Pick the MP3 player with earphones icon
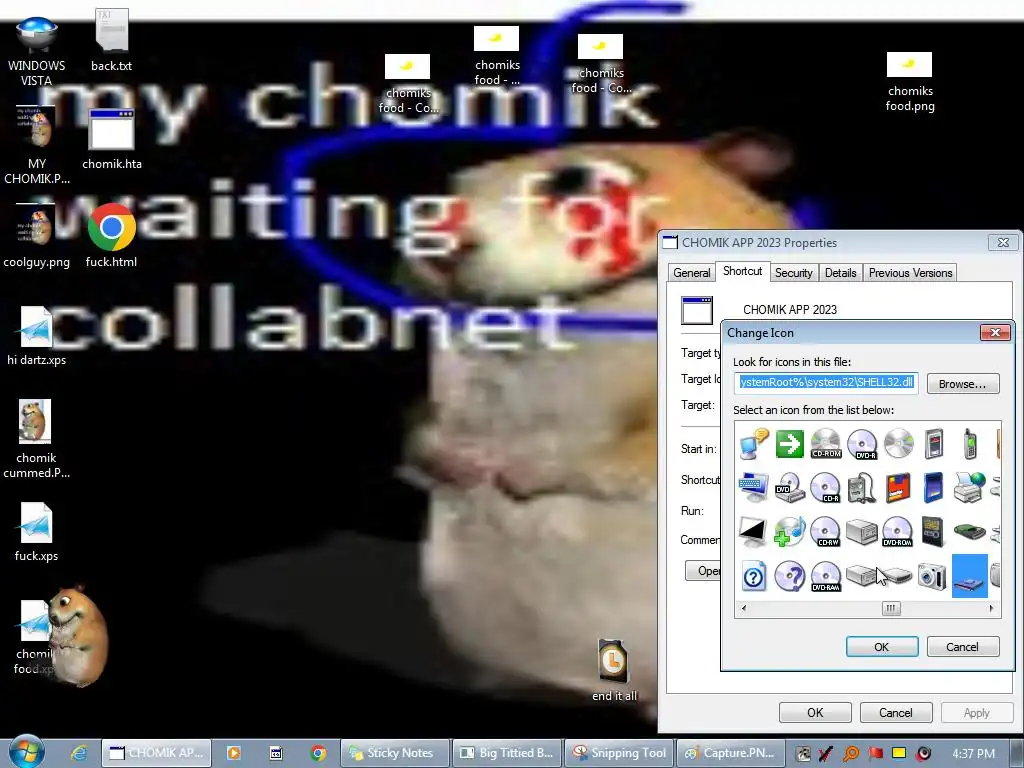 click(861, 488)
